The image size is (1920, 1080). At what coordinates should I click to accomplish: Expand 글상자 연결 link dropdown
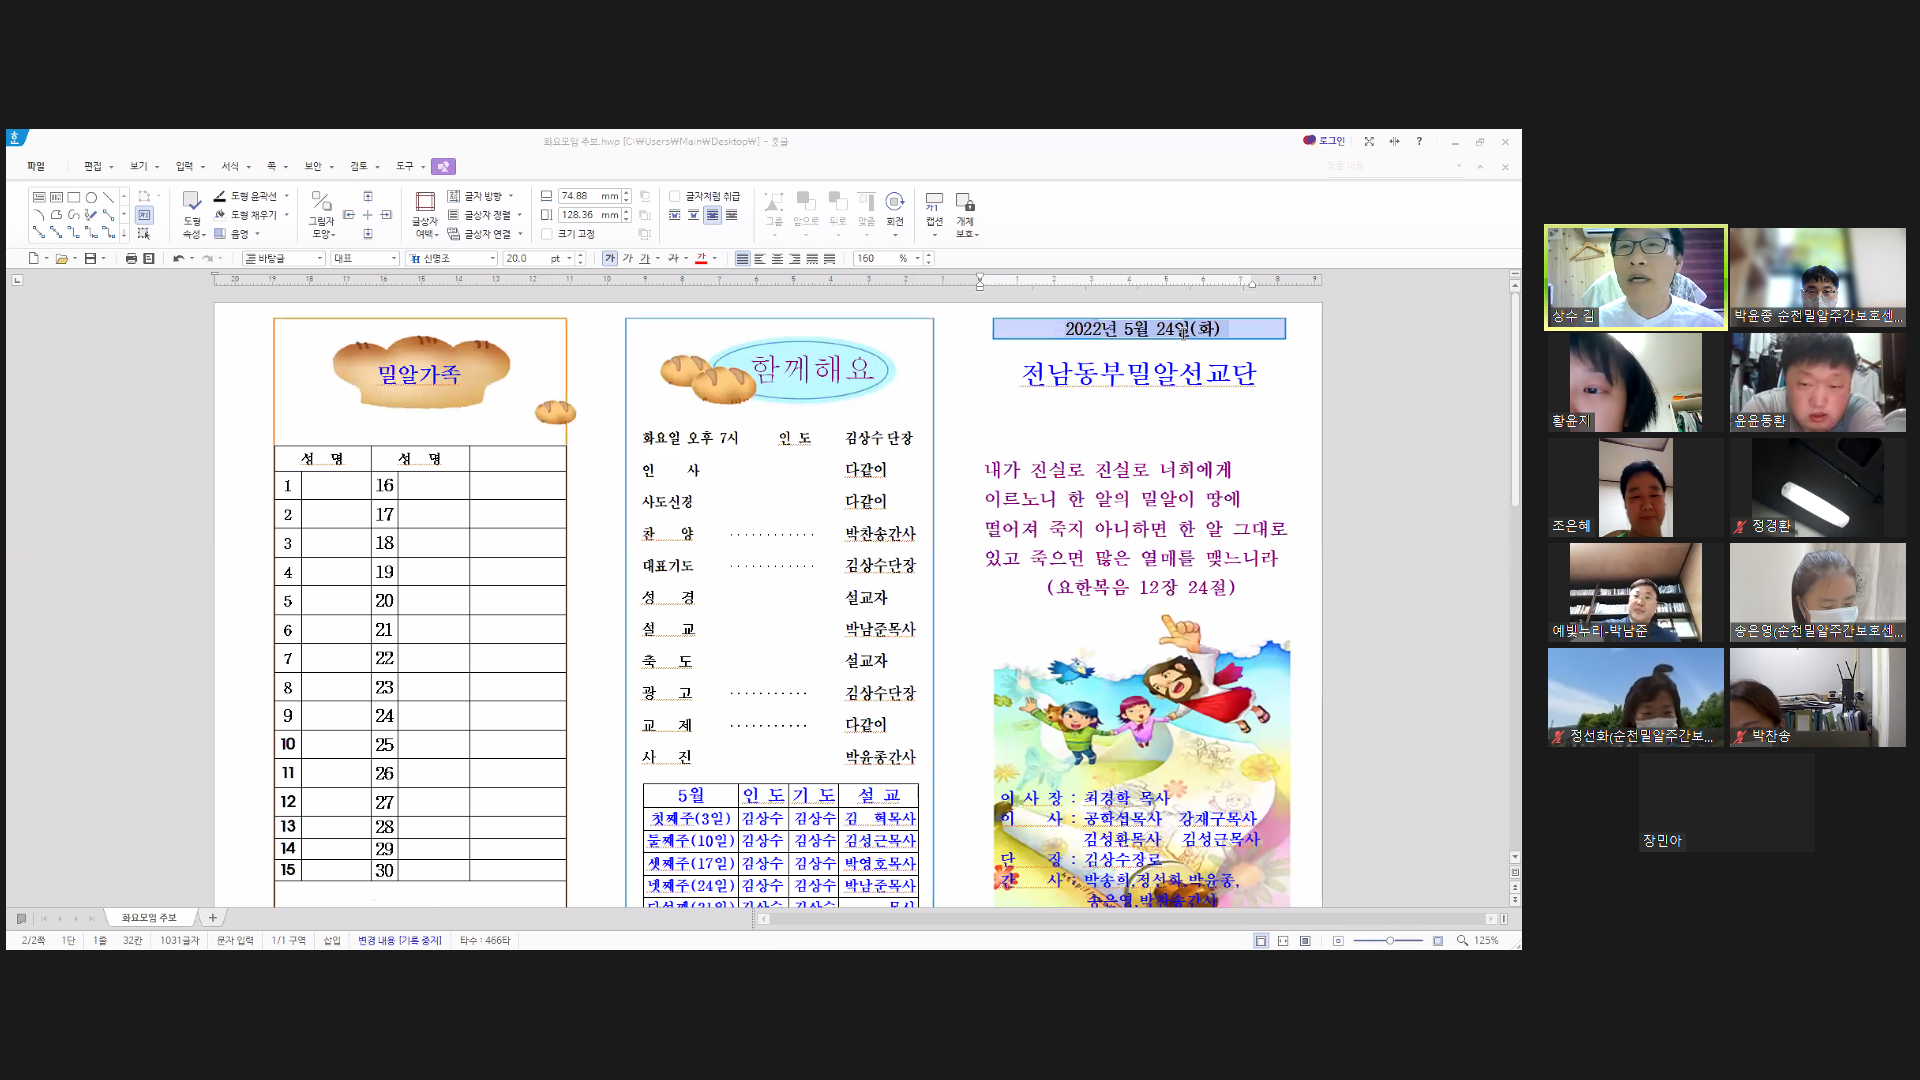520,234
